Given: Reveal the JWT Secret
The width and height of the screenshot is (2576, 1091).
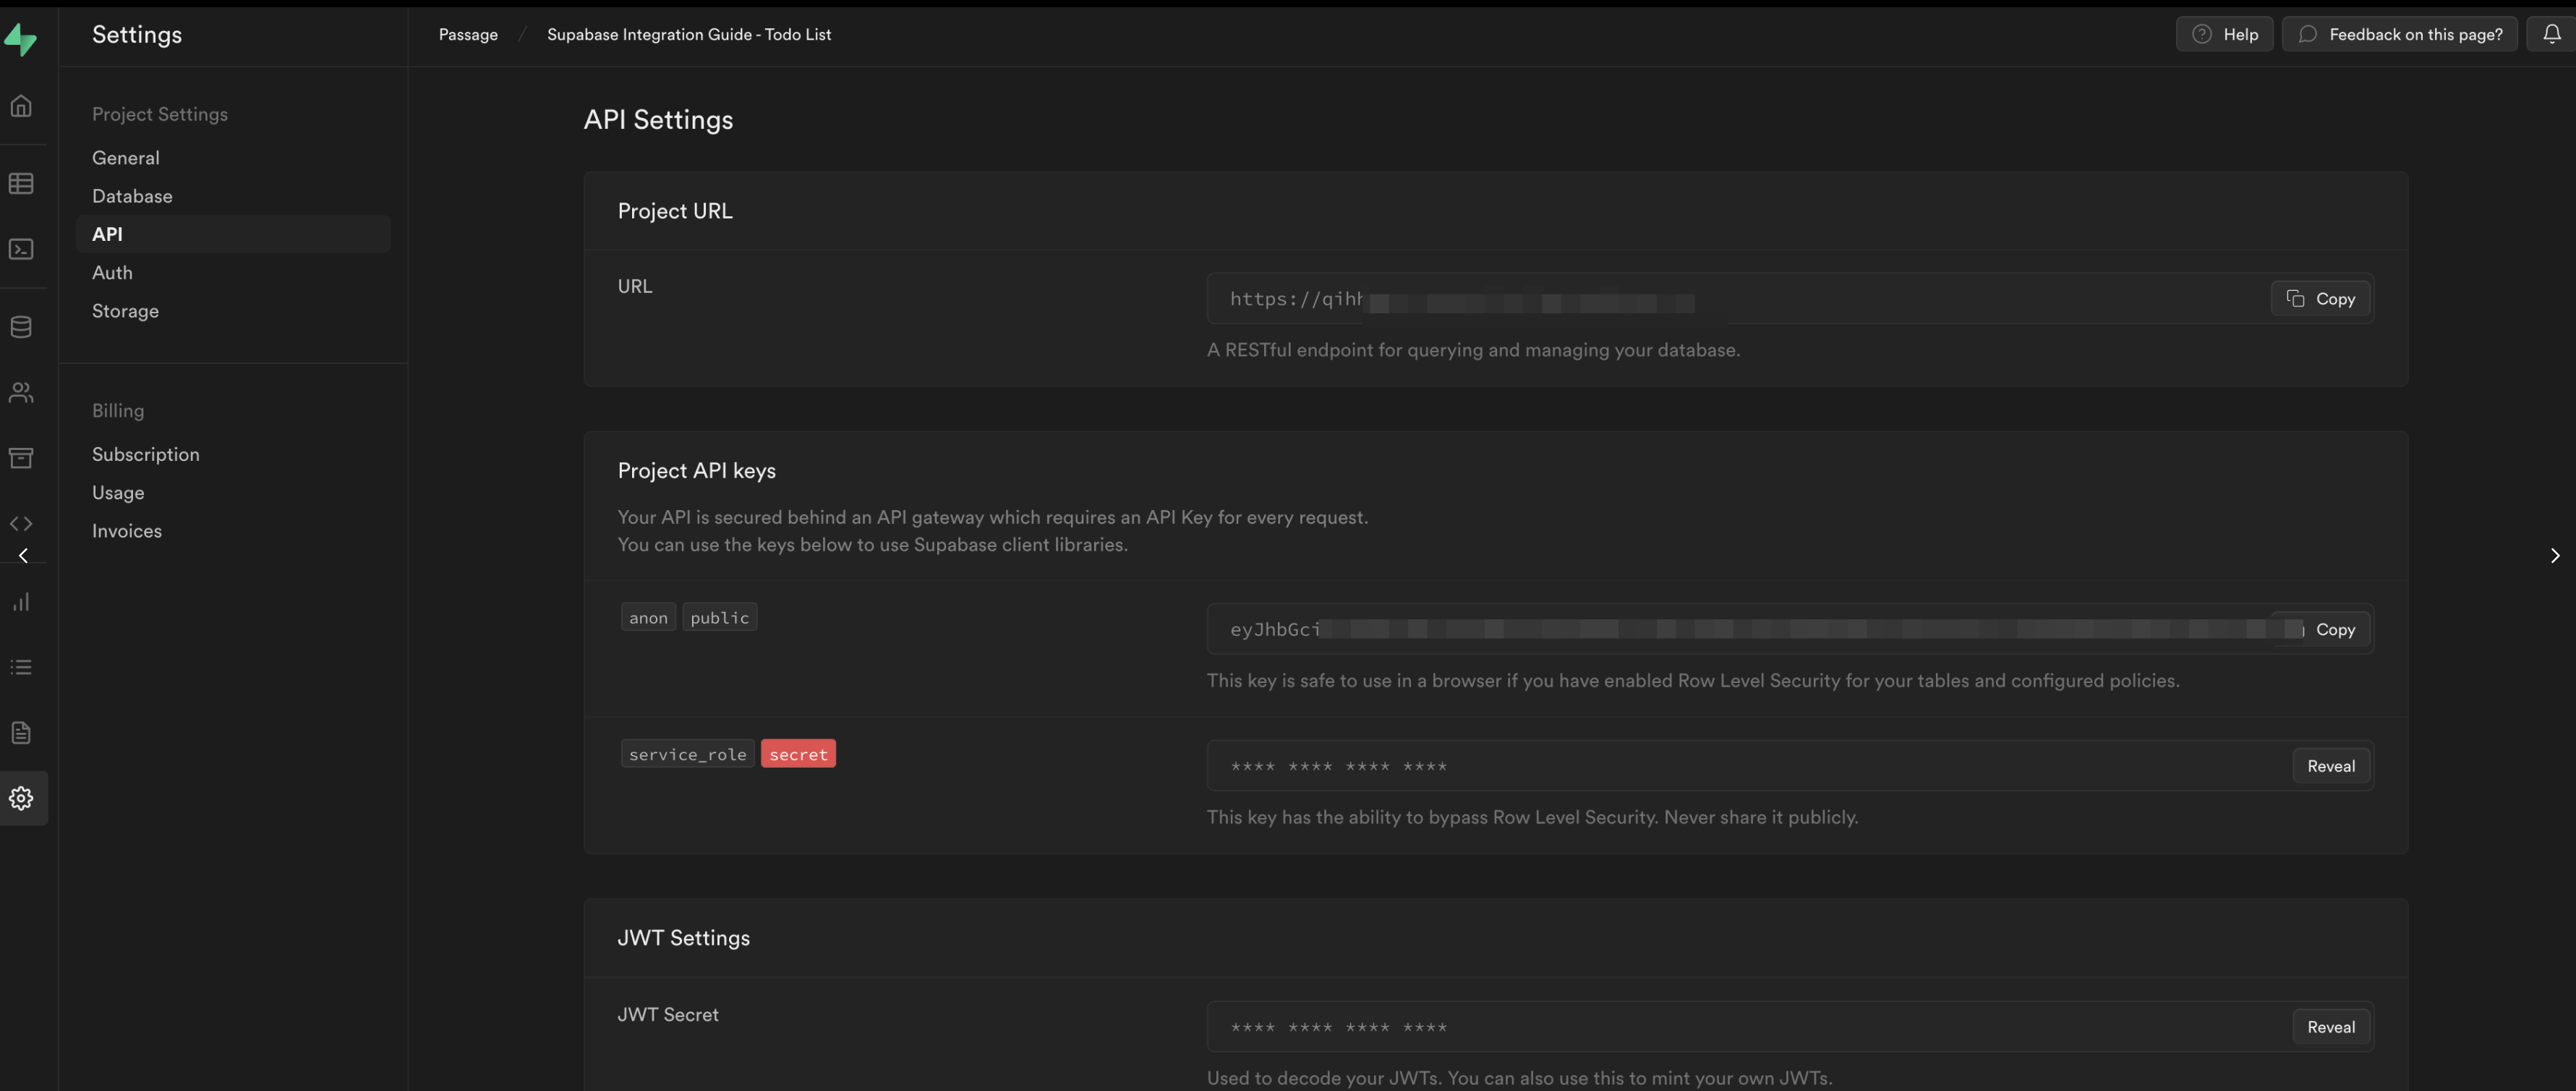Looking at the screenshot, I should 2331,1027.
